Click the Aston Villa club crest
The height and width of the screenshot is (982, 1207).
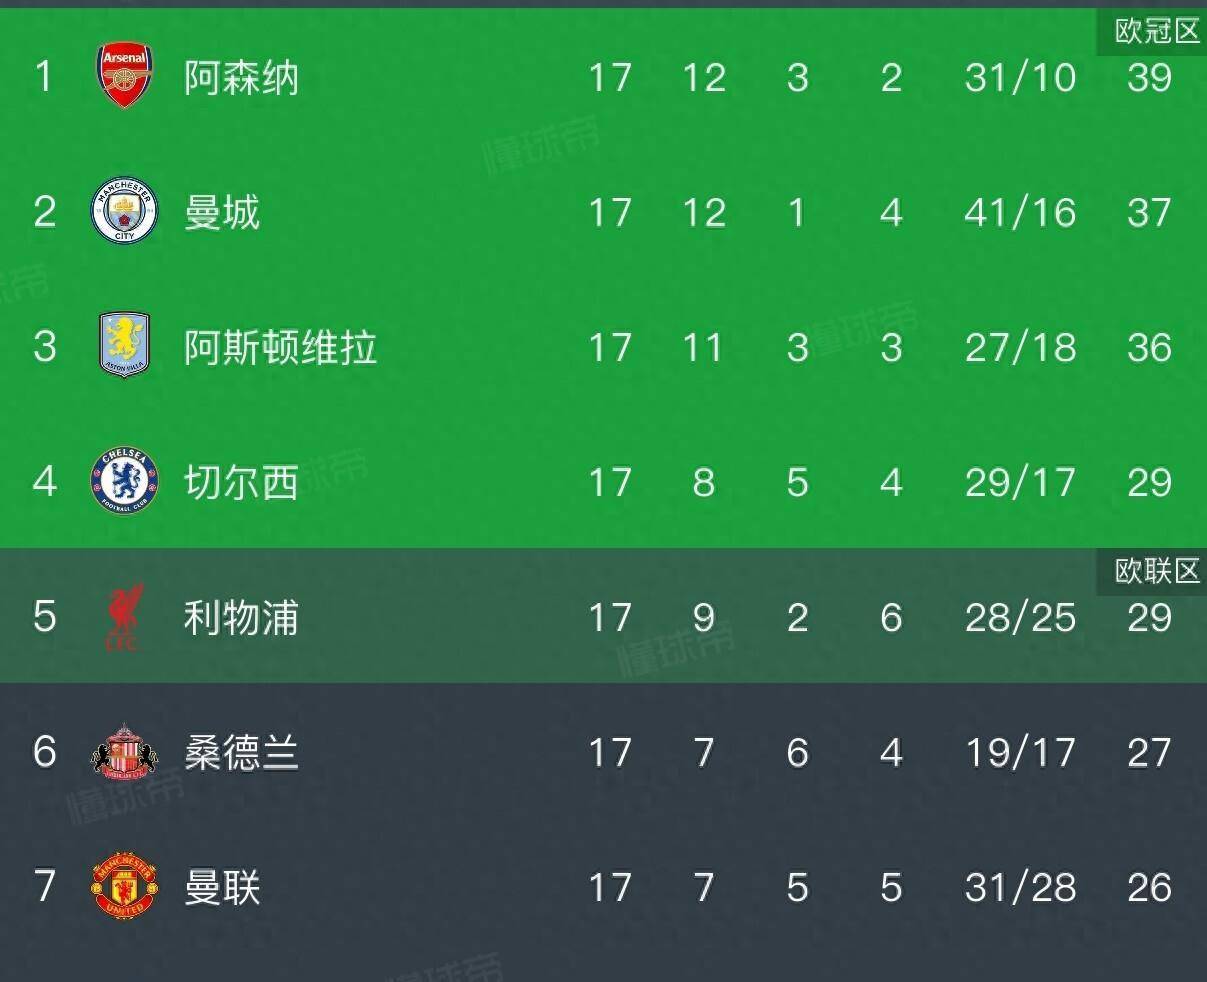point(124,346)
